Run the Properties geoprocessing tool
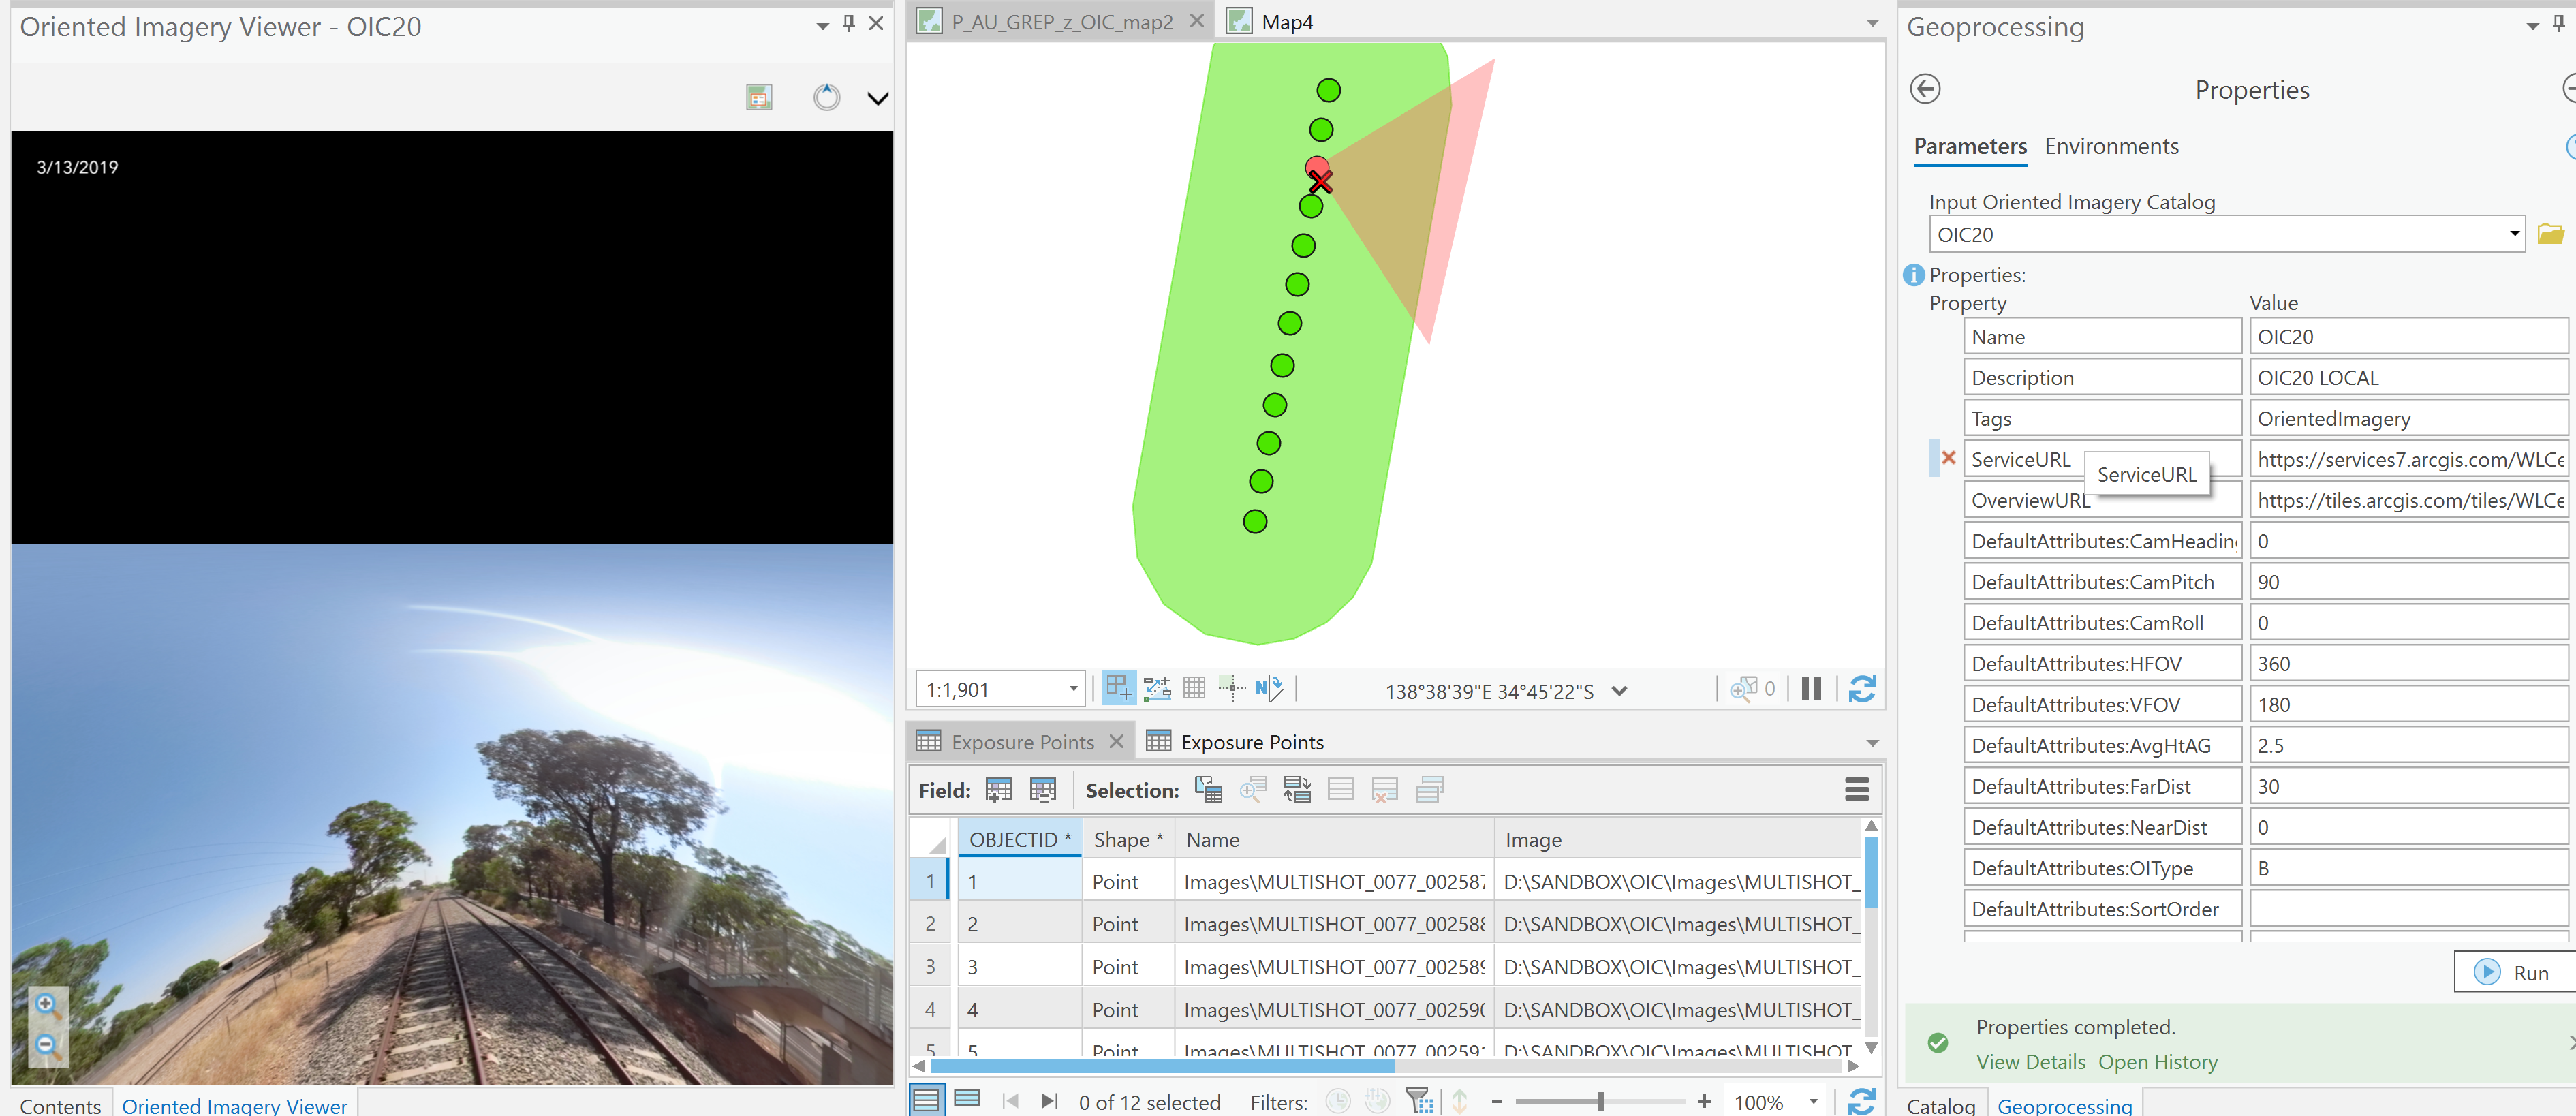The width and height of the screenshot is (2576, 1116). pos(2514,973)
